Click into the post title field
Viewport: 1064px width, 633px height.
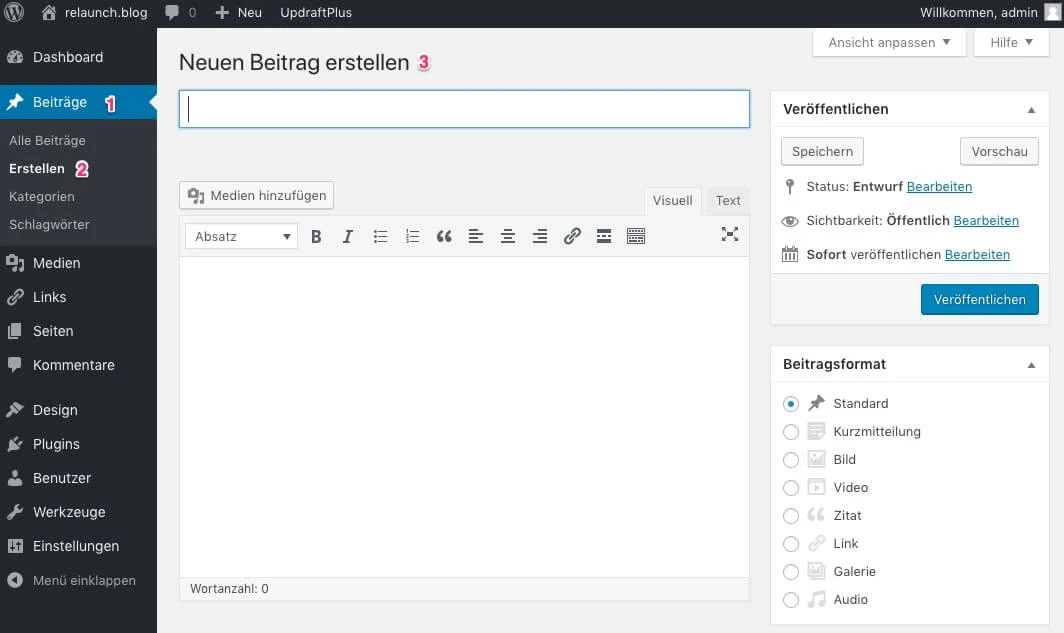[x=464, y=109]
